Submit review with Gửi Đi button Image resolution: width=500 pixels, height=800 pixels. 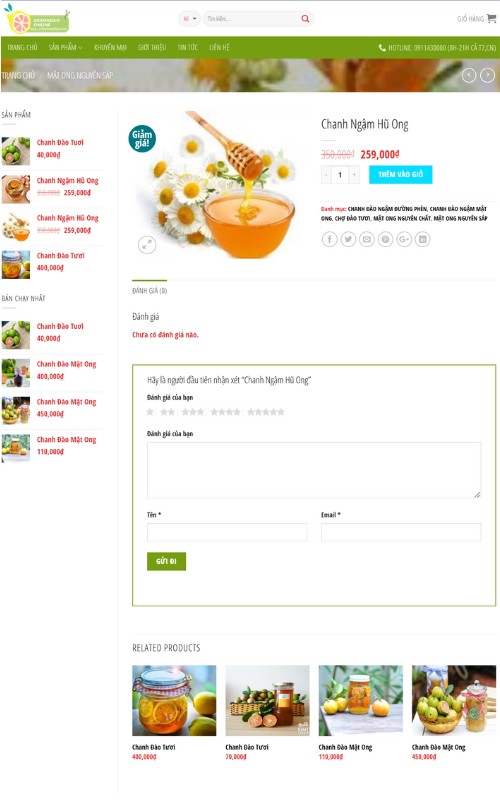(166, 561)
